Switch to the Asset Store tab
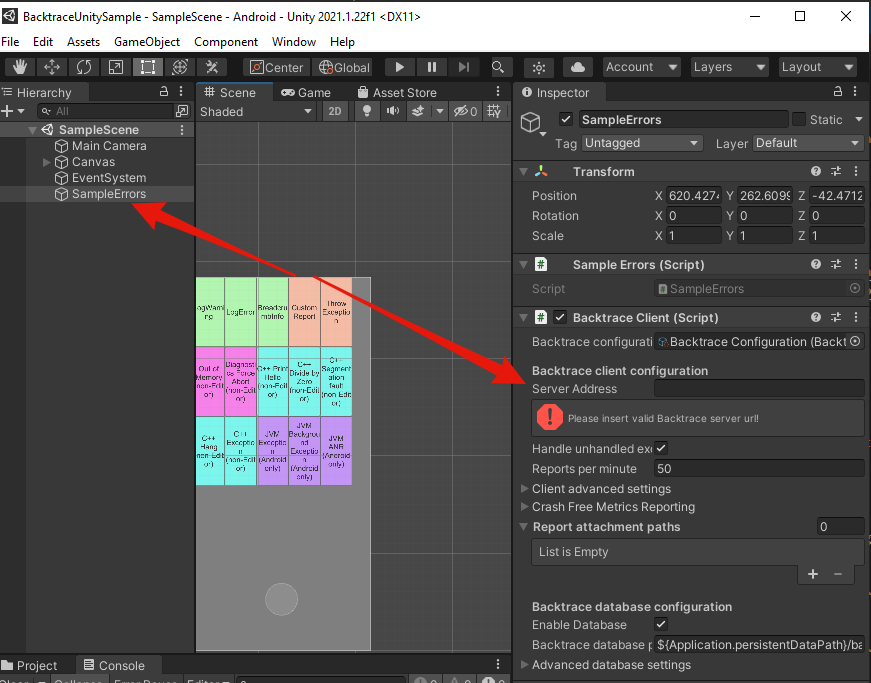The height and width of the screenshot is (683, 871). [x=397, y=93]
